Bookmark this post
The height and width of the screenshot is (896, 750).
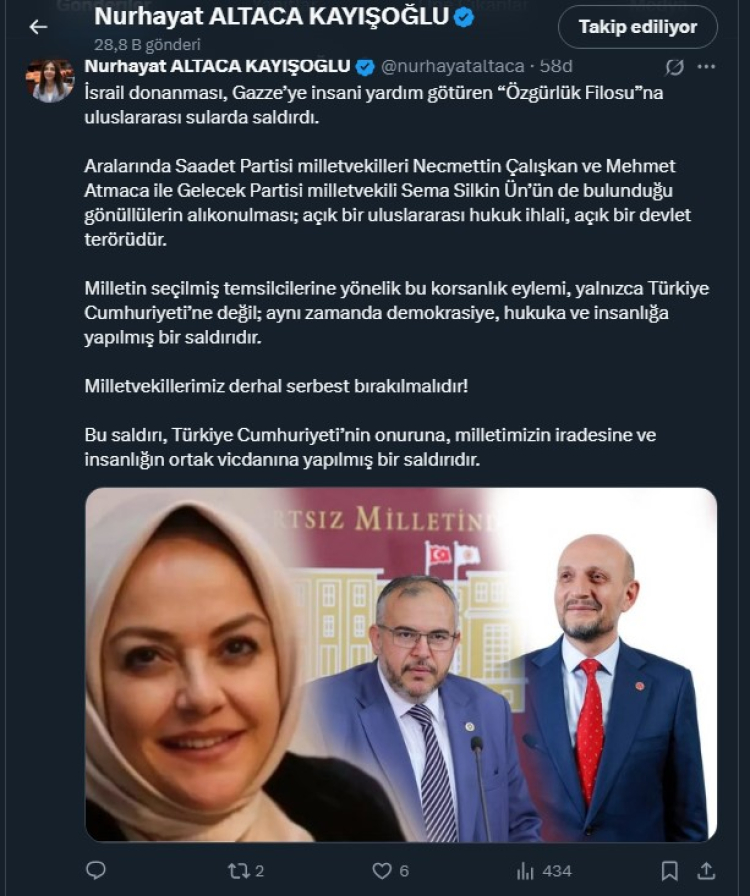coord(669,871)
